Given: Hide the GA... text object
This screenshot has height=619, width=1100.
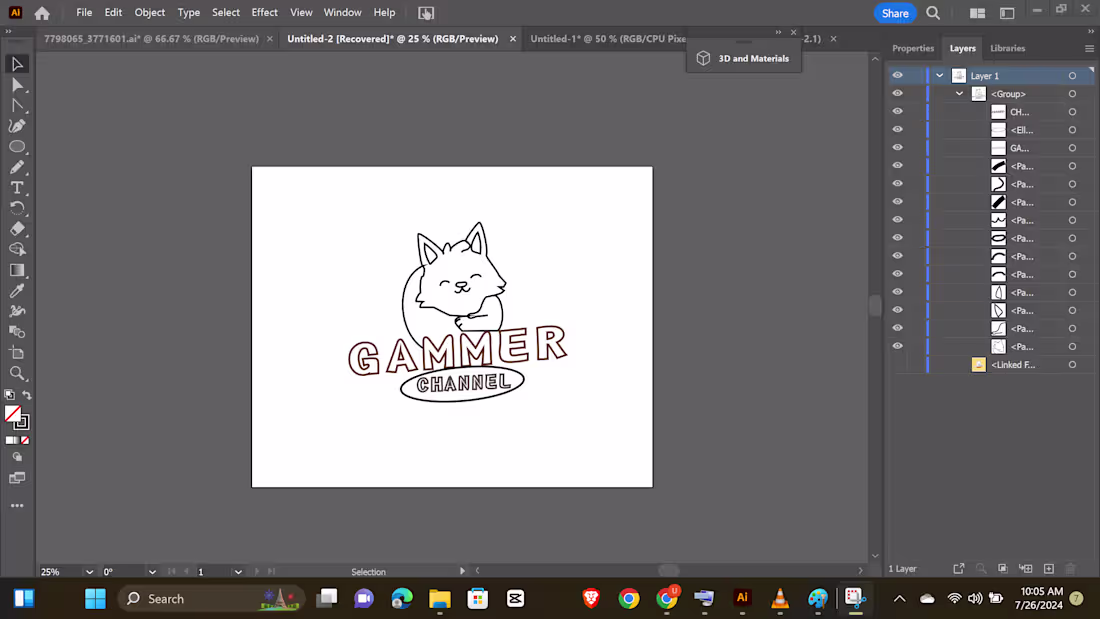Looking at the screenshot, I should coord(897,147).
